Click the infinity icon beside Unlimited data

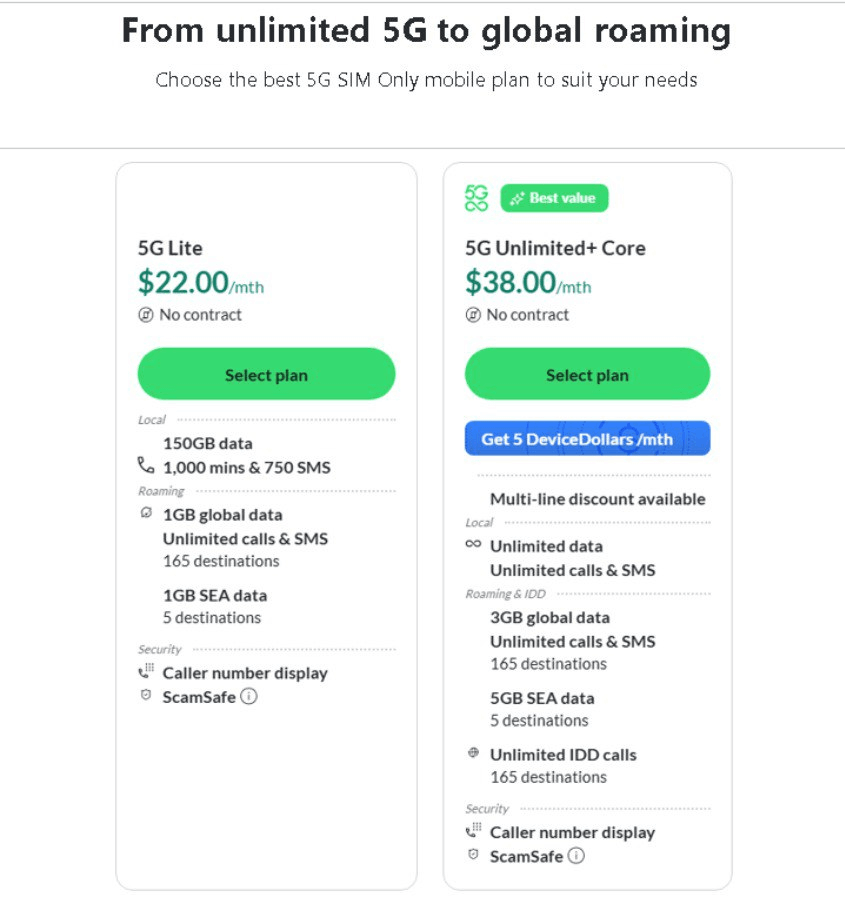(473, 544)
